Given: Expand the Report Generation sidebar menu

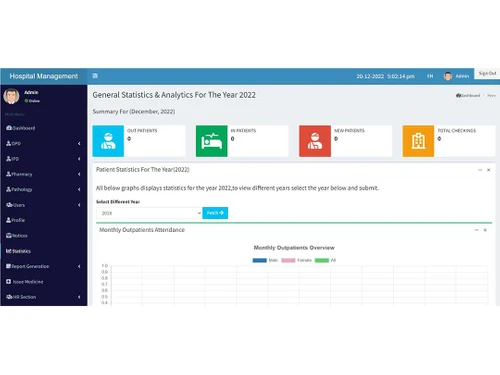Looking at the screenshot, I should tap(44, 266).
